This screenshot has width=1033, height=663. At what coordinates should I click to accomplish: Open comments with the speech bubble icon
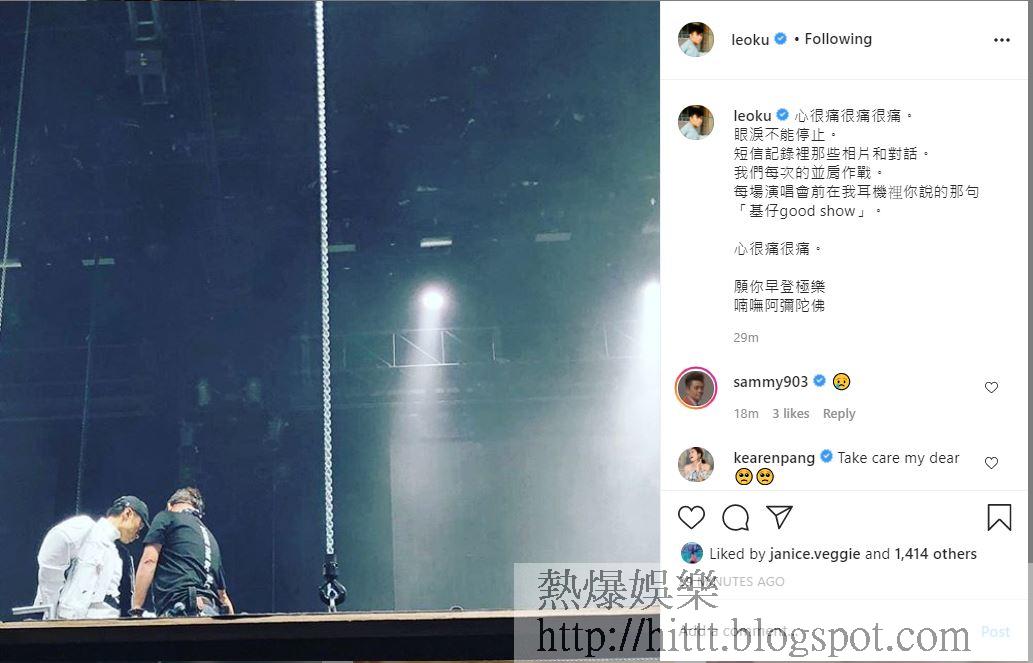click(735, 517)
